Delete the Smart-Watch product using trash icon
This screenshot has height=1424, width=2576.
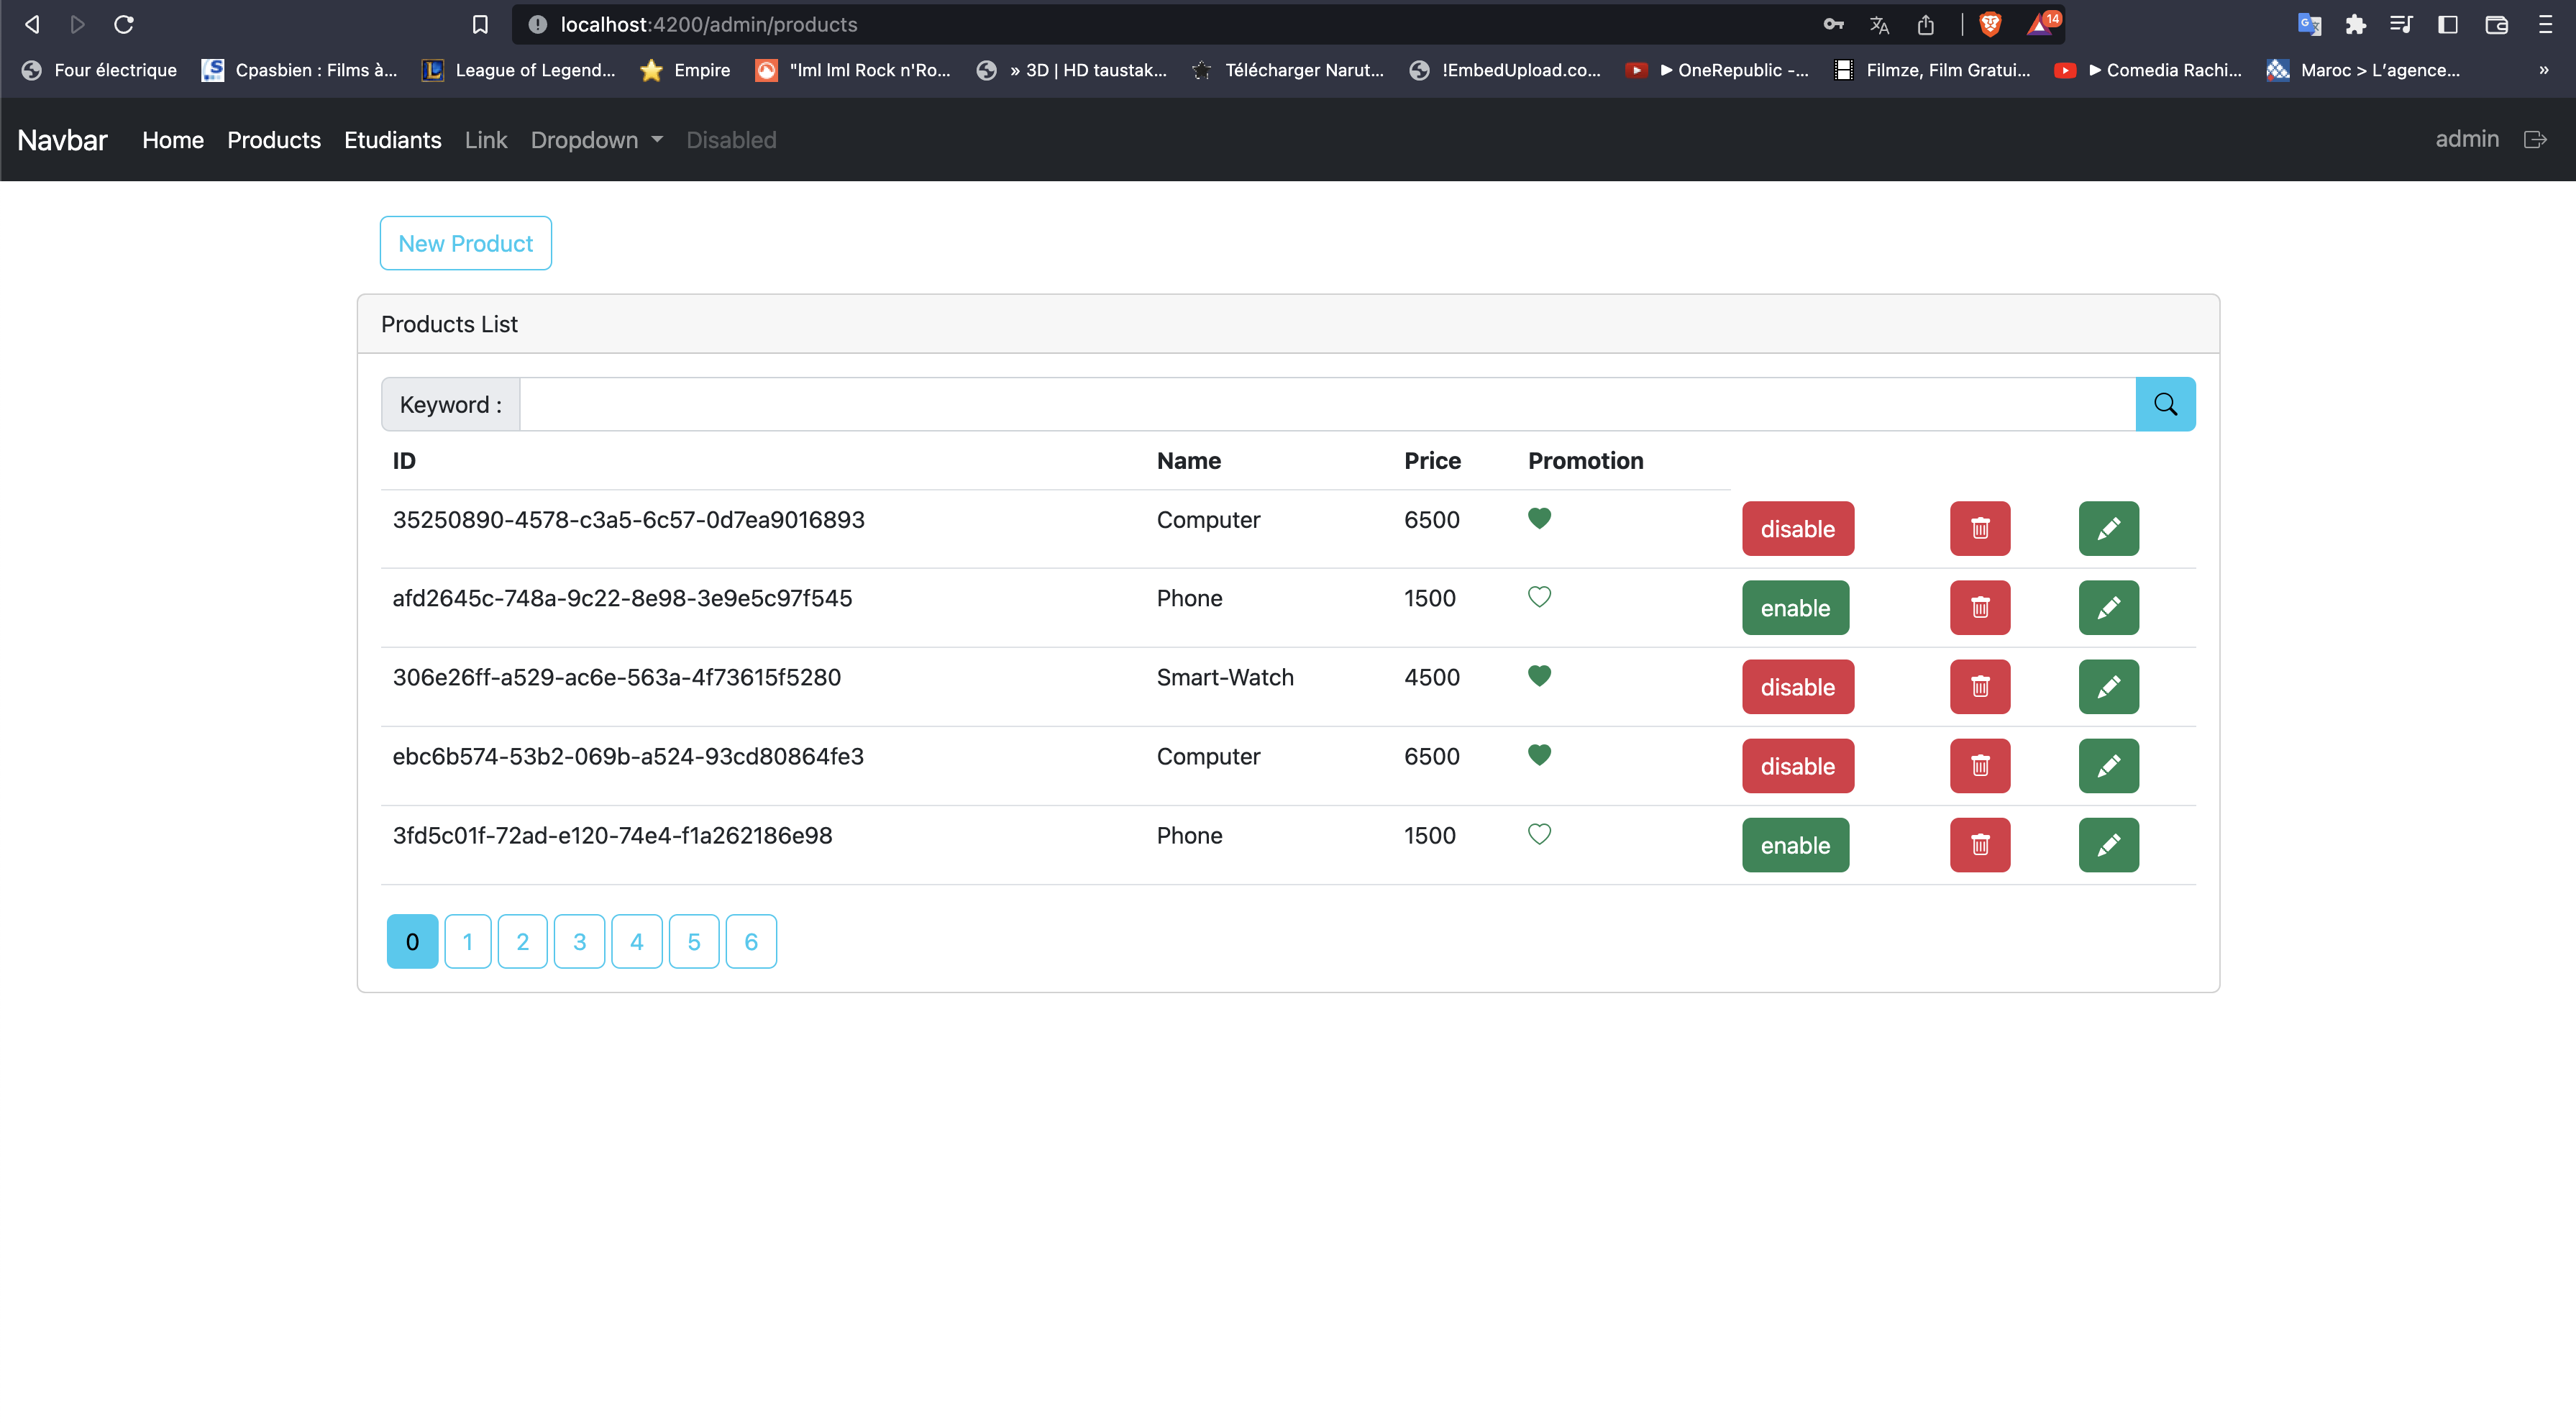point(1979,687)
